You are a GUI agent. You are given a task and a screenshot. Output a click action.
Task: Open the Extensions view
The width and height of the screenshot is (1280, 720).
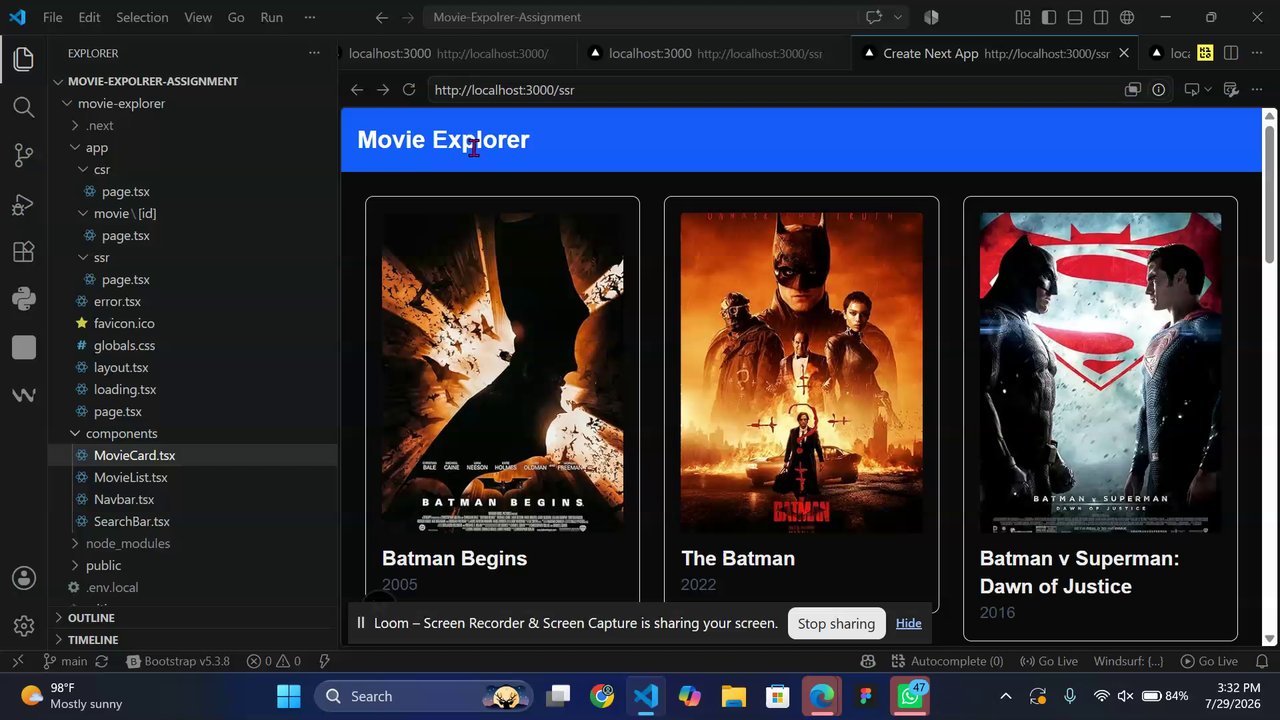24,251
